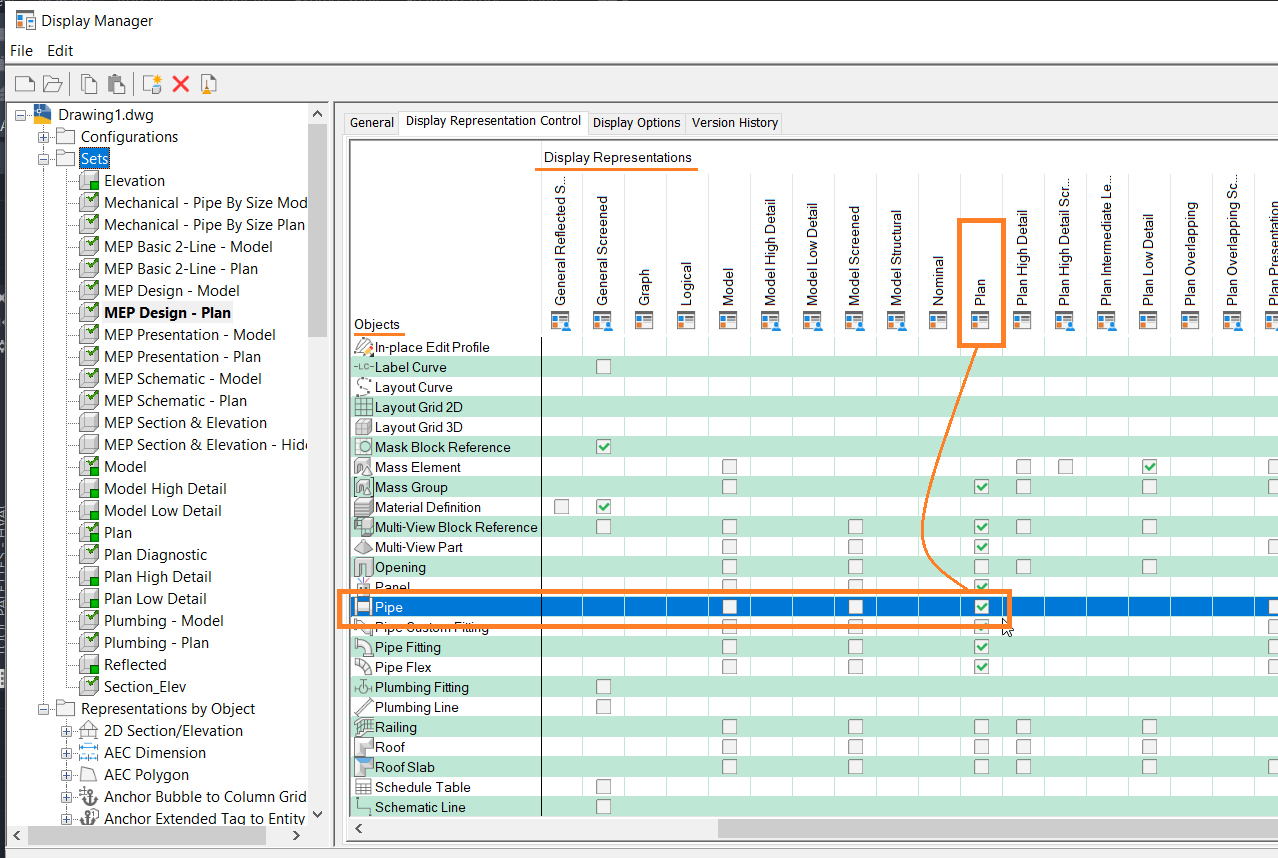Image resolution: width=1278 pixels, height=858 pixels.
Task: Enable General Screened for Label Curve
Action: click(603, 367)
